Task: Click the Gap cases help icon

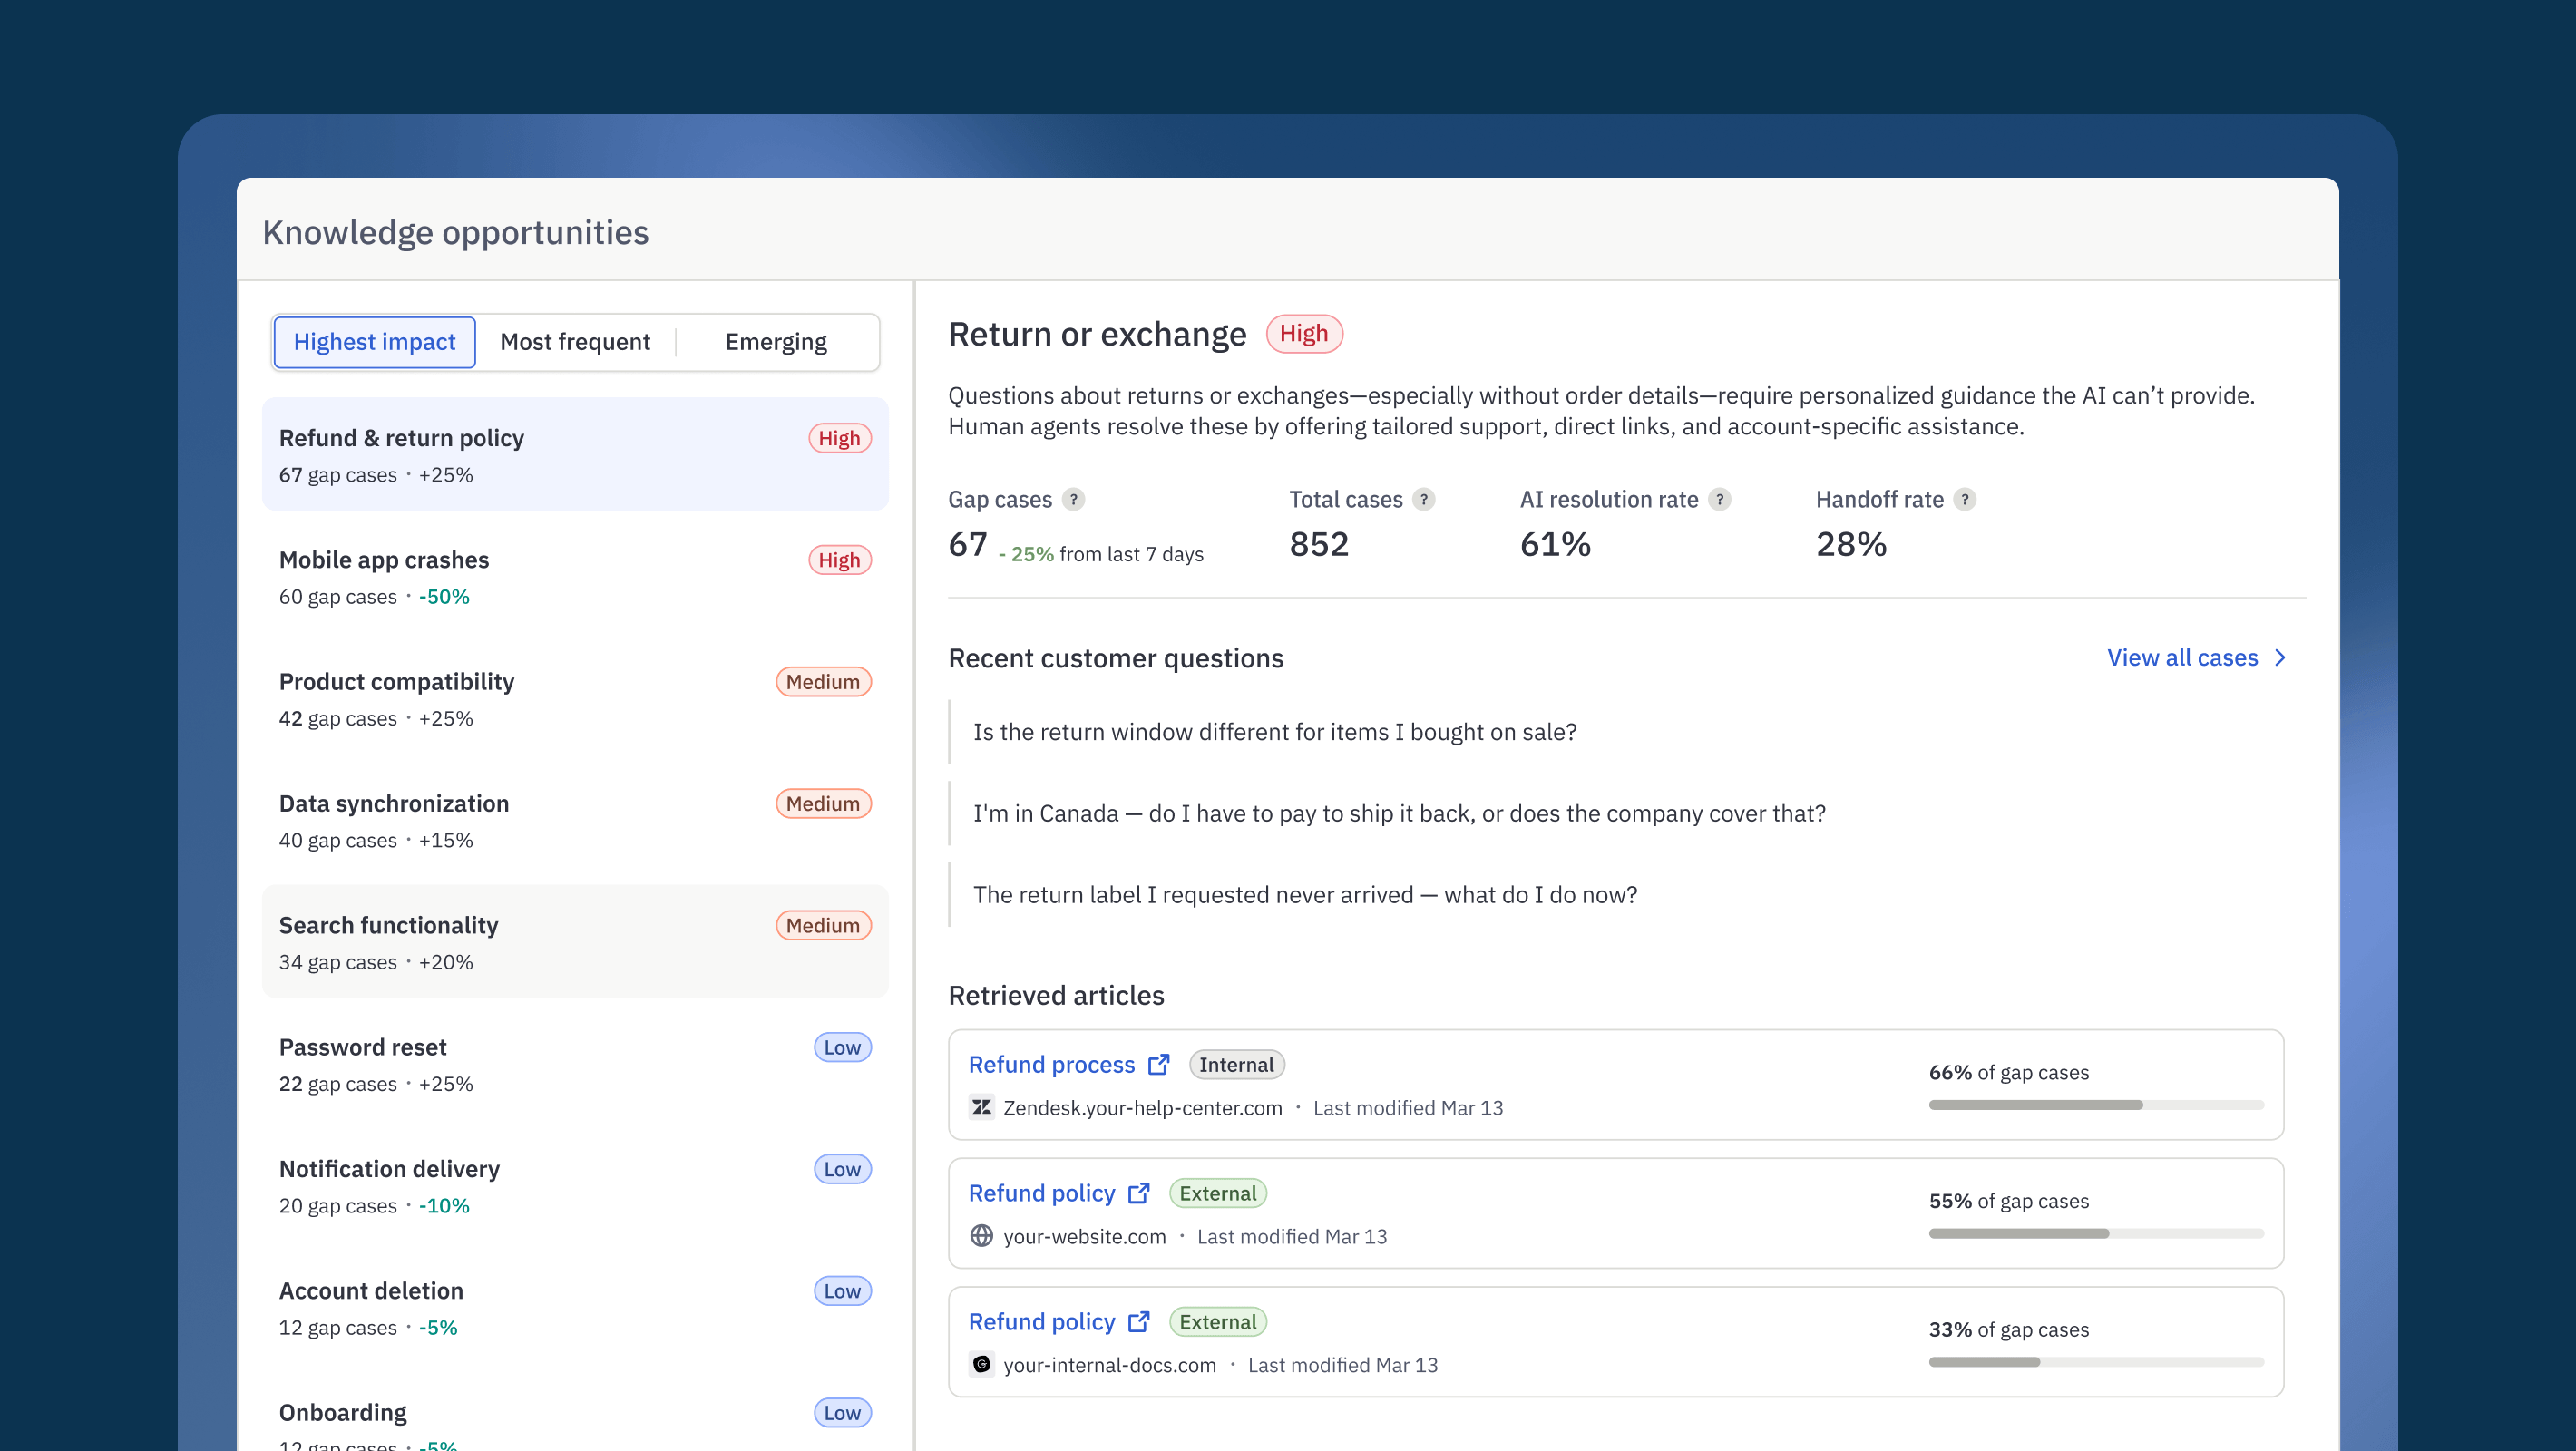Action: coord(1073,499)
